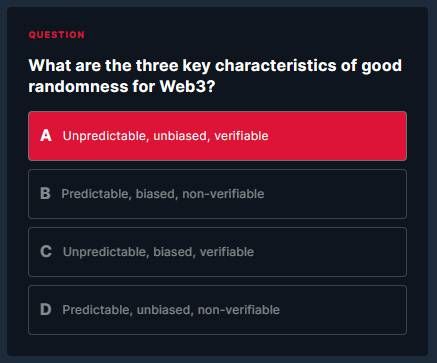Click the question heading about good randomness
Viewport: 437px width, 363px height.
click(215, 76)
